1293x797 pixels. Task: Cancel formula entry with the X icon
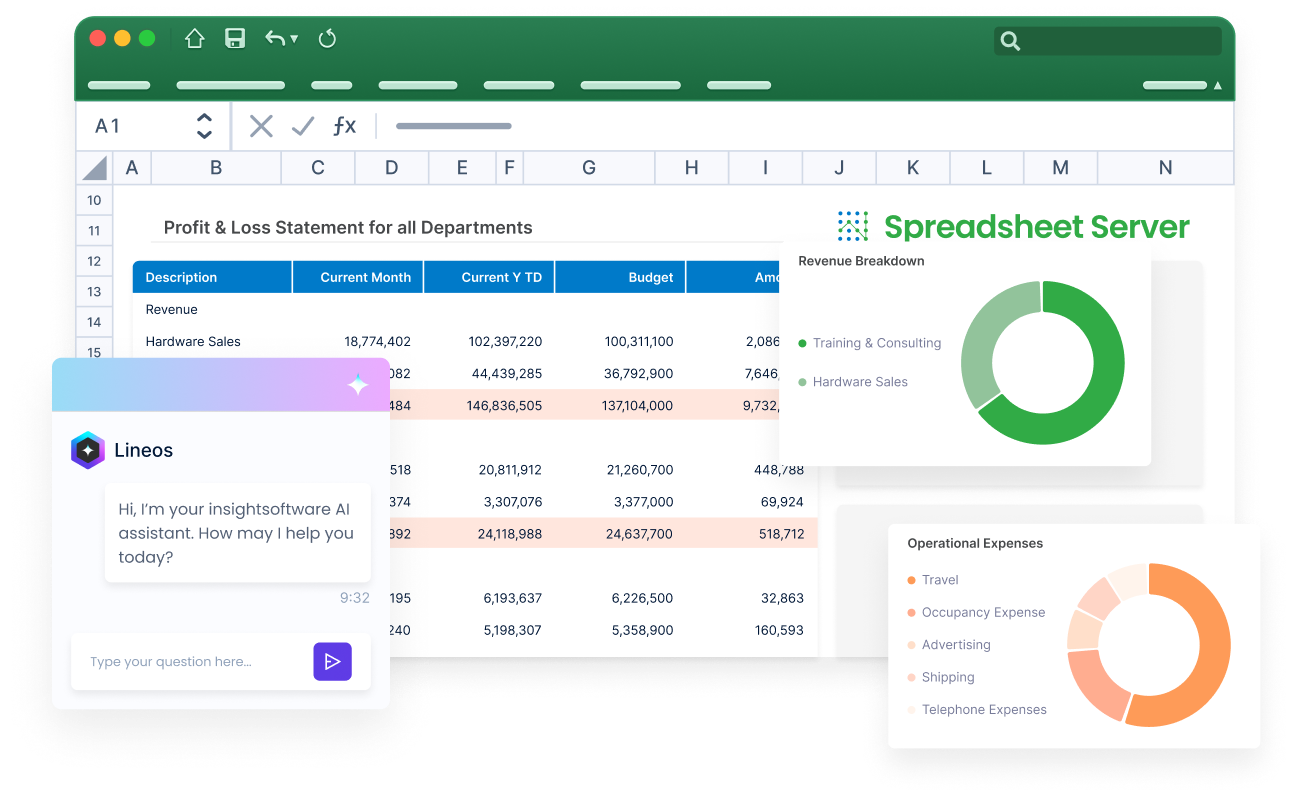point(260,126)
